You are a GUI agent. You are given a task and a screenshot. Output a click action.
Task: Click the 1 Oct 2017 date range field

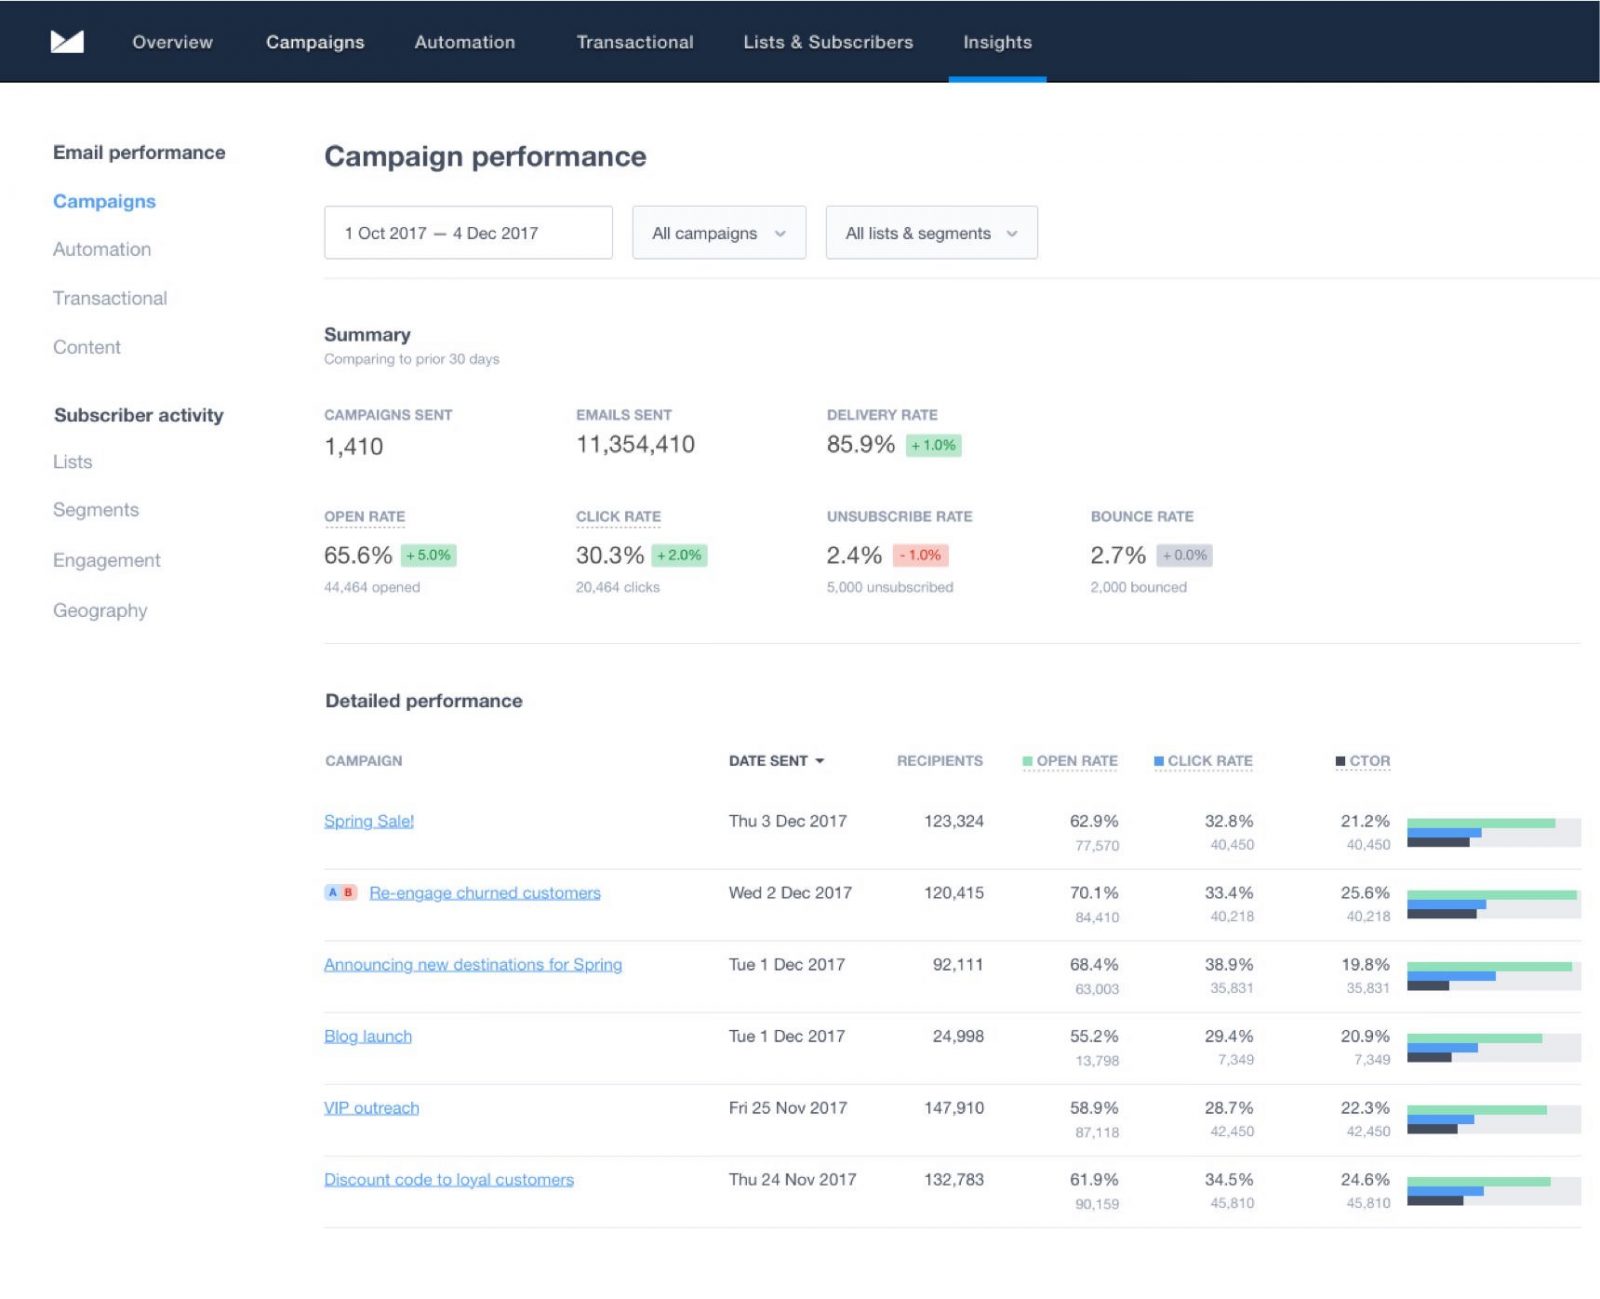[x=467, y=232]
